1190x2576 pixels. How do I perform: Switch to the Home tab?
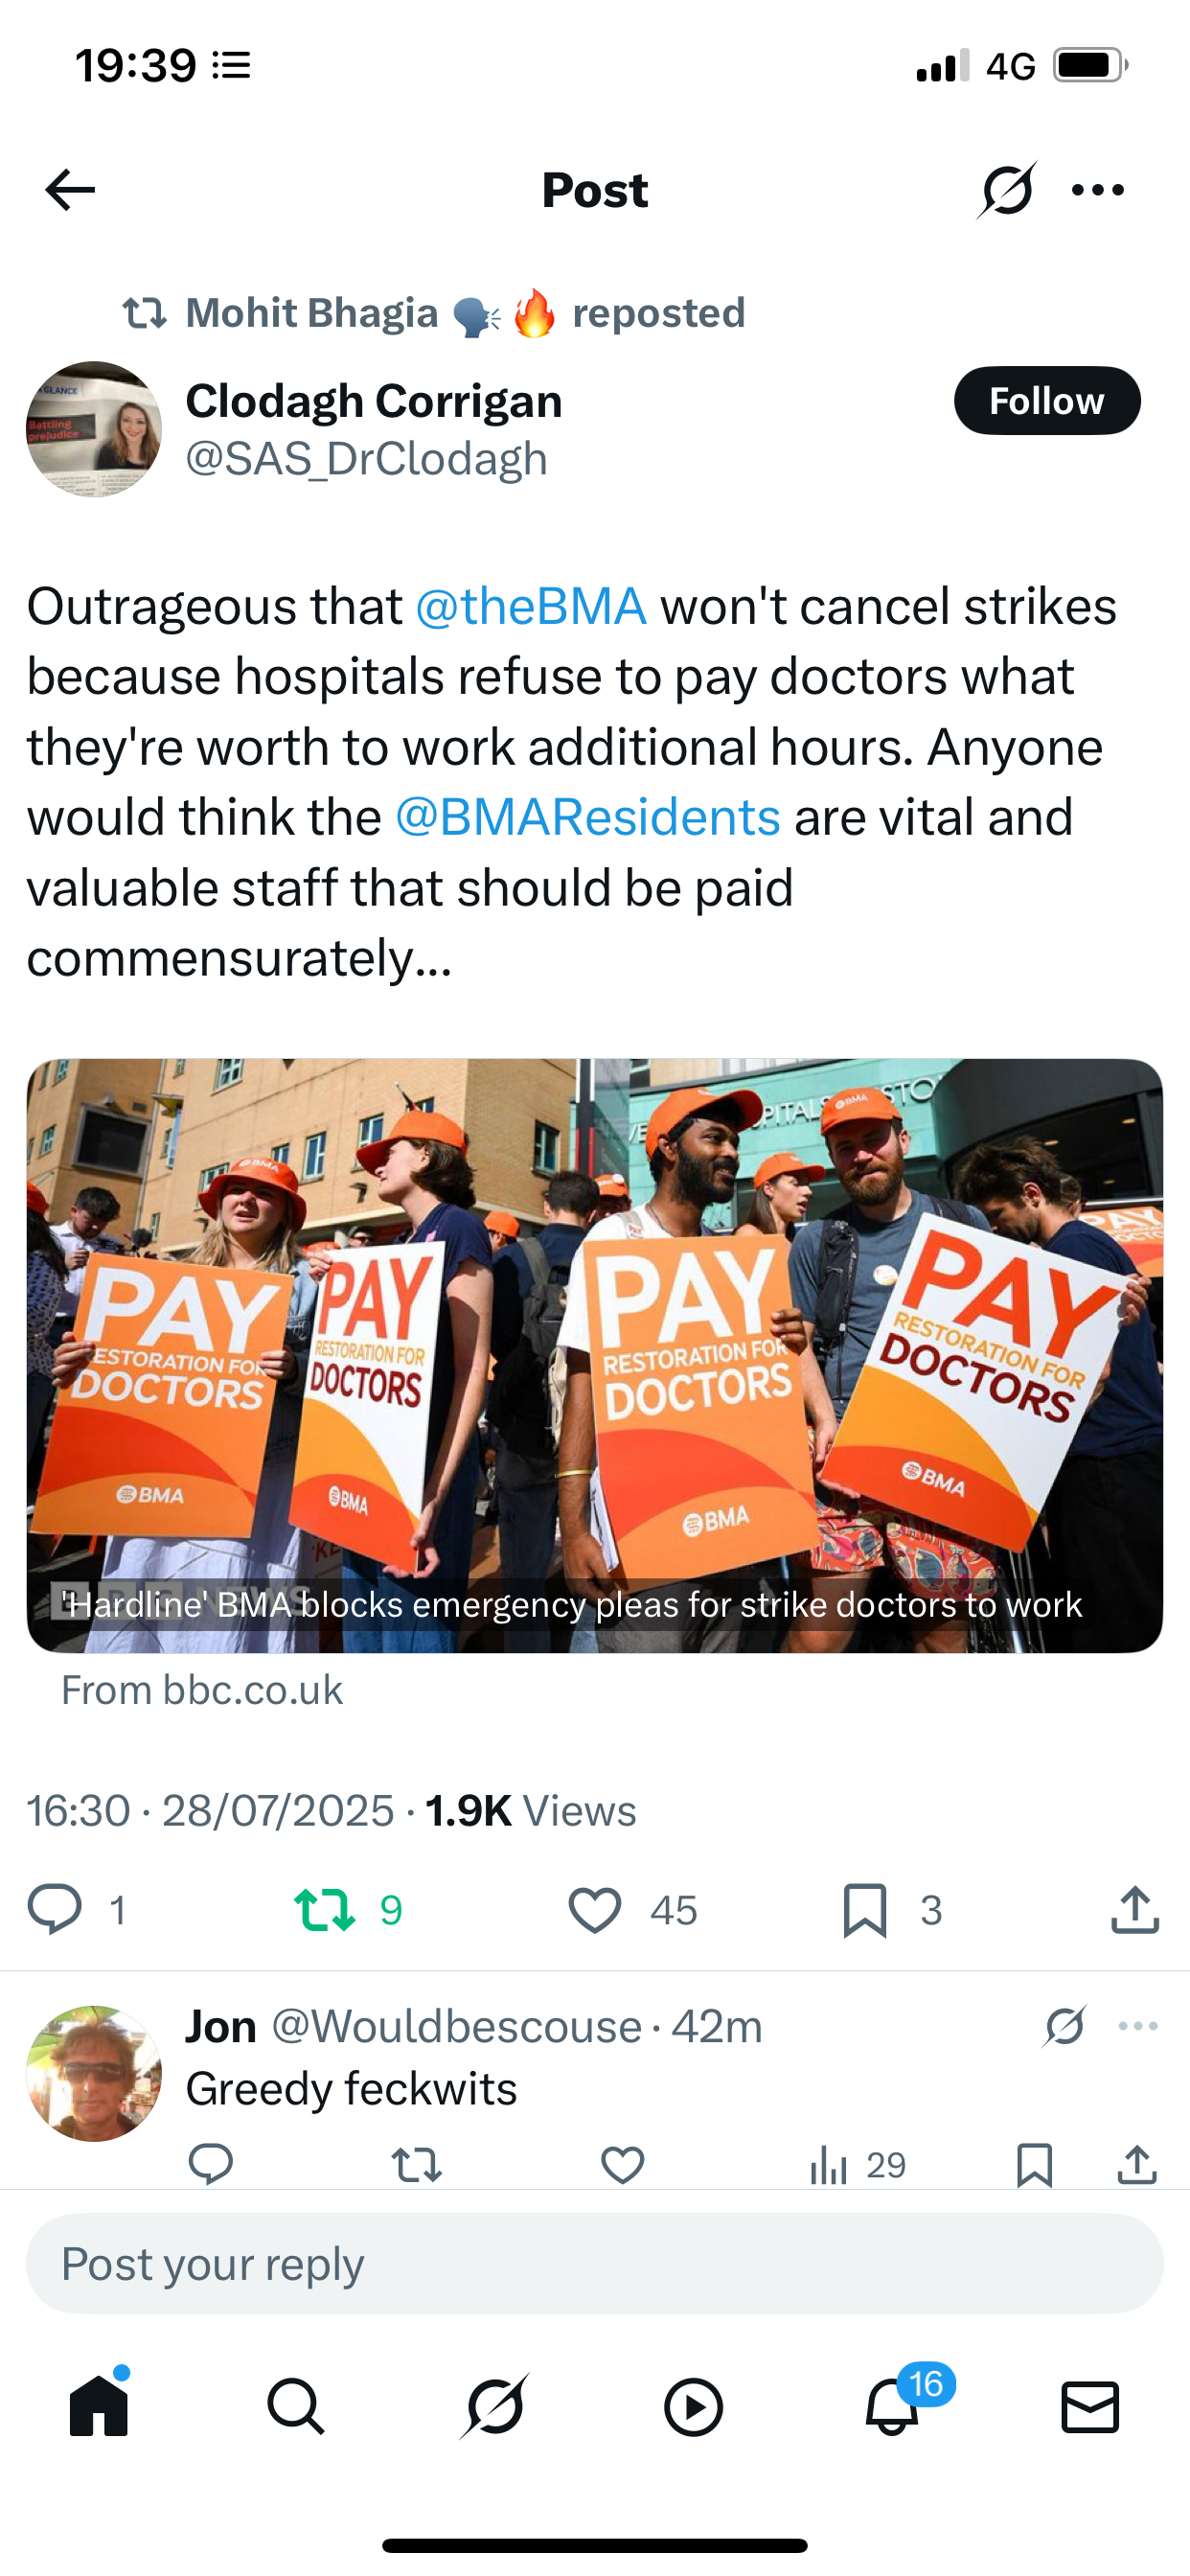click(x=99, y=2405)
